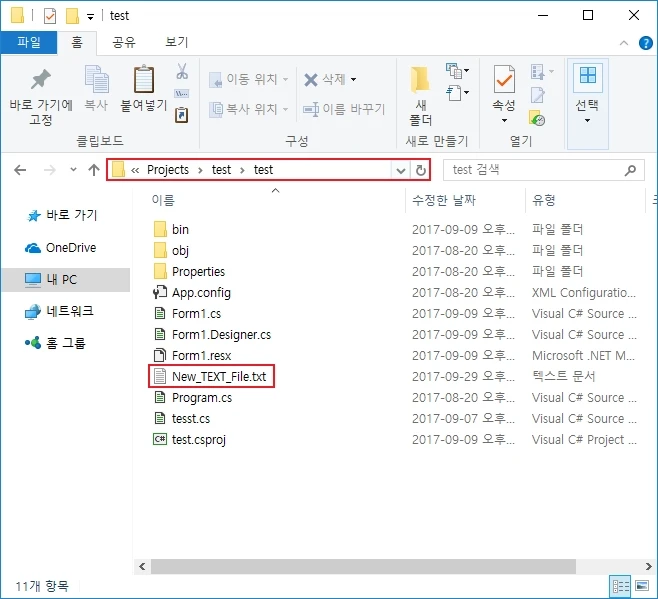Open the 파일 (File) menu
Screen dimensions: 658x599
28,42
